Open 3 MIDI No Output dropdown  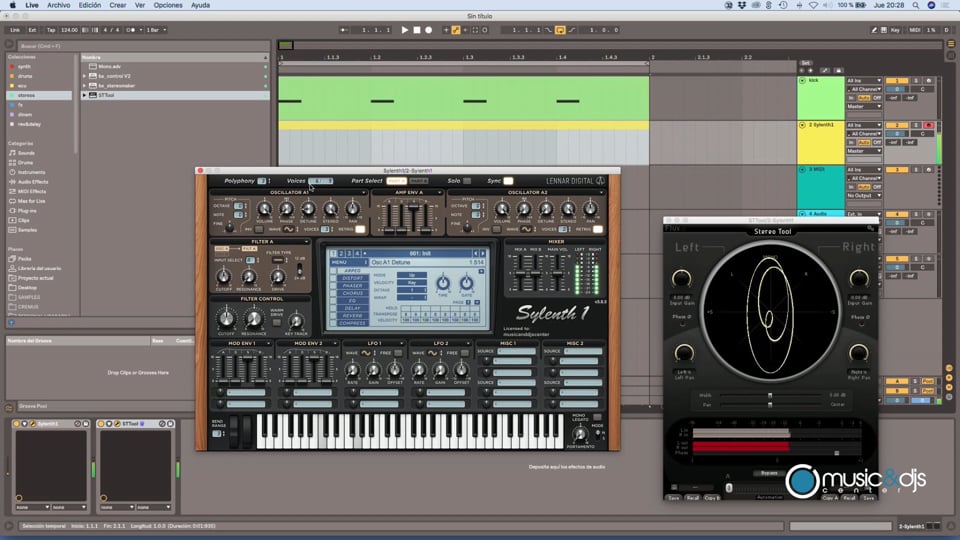tap(864, 195)
